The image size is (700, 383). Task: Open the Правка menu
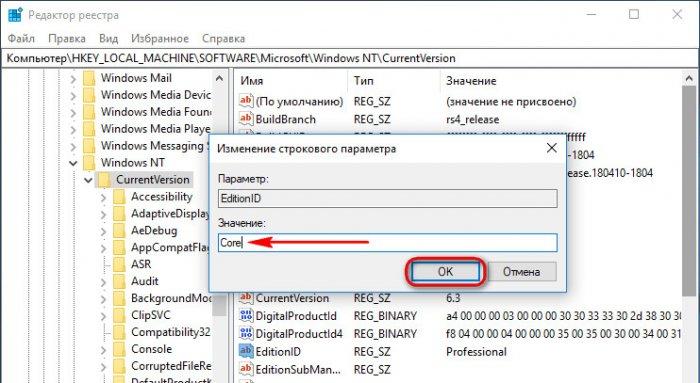pyautogui.click(x=67, y=38)
